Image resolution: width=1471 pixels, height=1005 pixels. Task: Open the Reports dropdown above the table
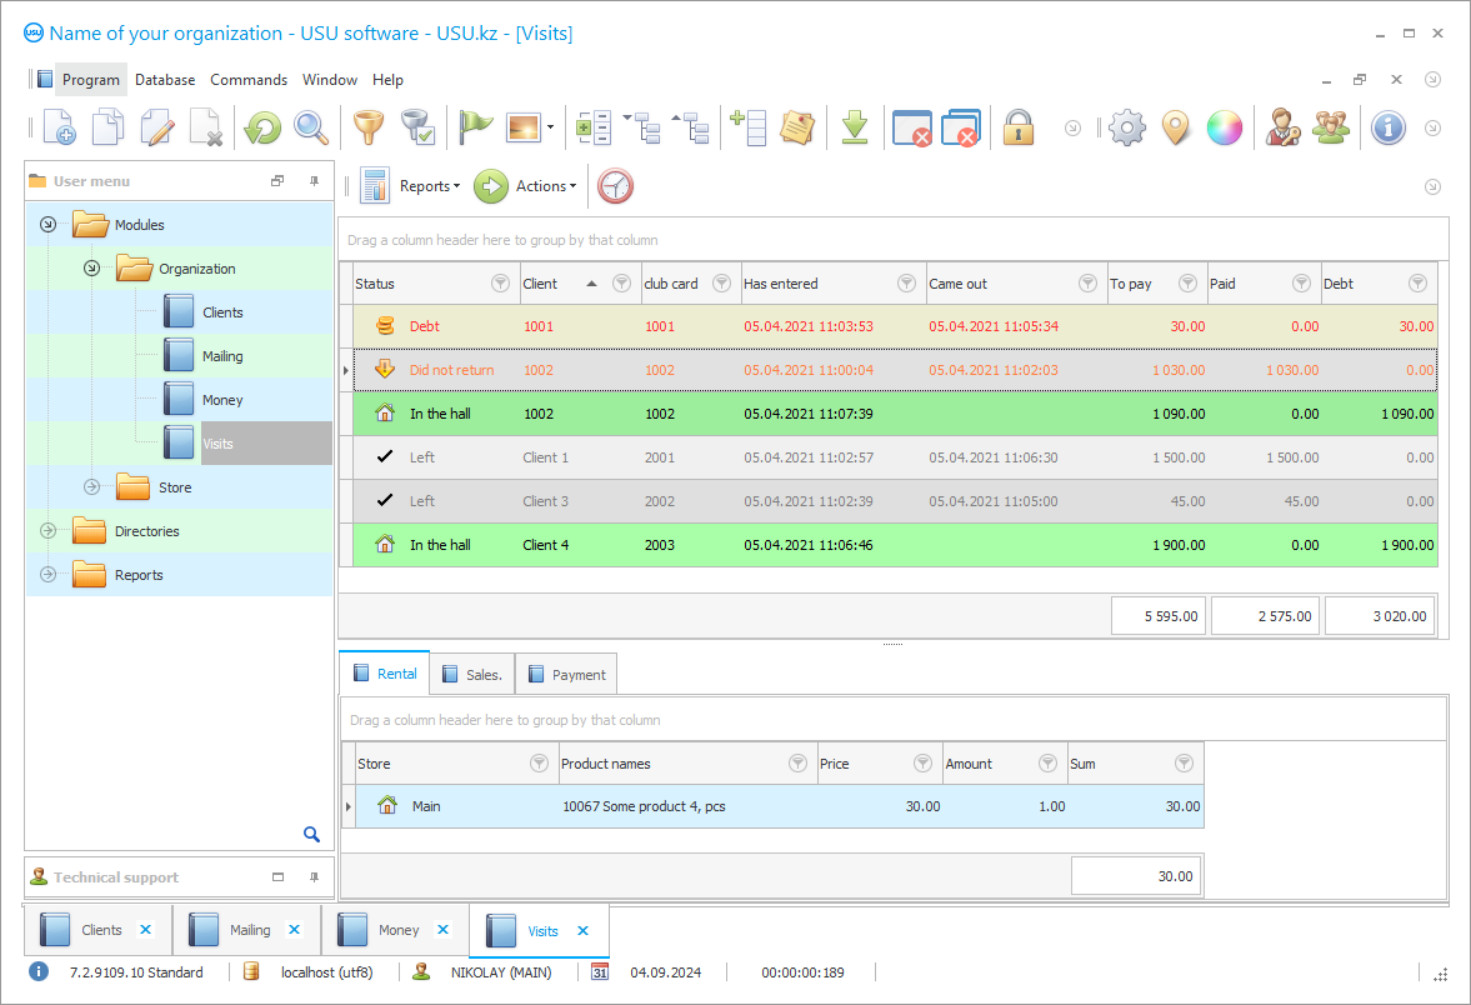[x=428, y=186]
